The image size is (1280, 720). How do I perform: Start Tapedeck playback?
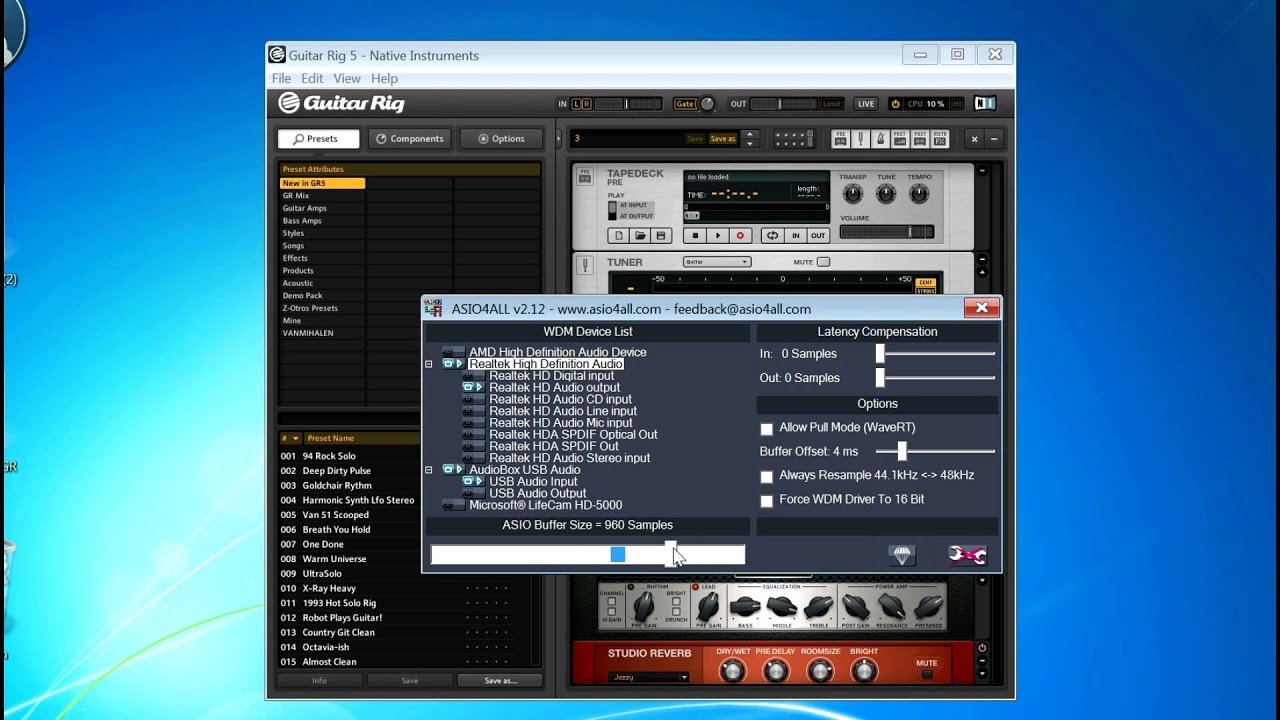pyautogui.click(x=718, y=236)
